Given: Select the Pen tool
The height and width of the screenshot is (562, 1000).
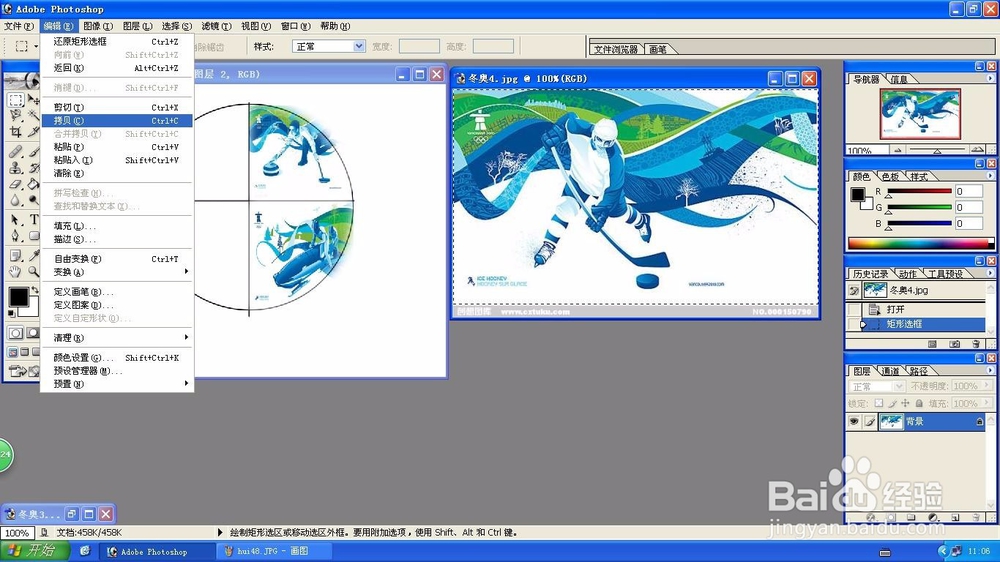Looking at the screenshot, I should (16, 236).
